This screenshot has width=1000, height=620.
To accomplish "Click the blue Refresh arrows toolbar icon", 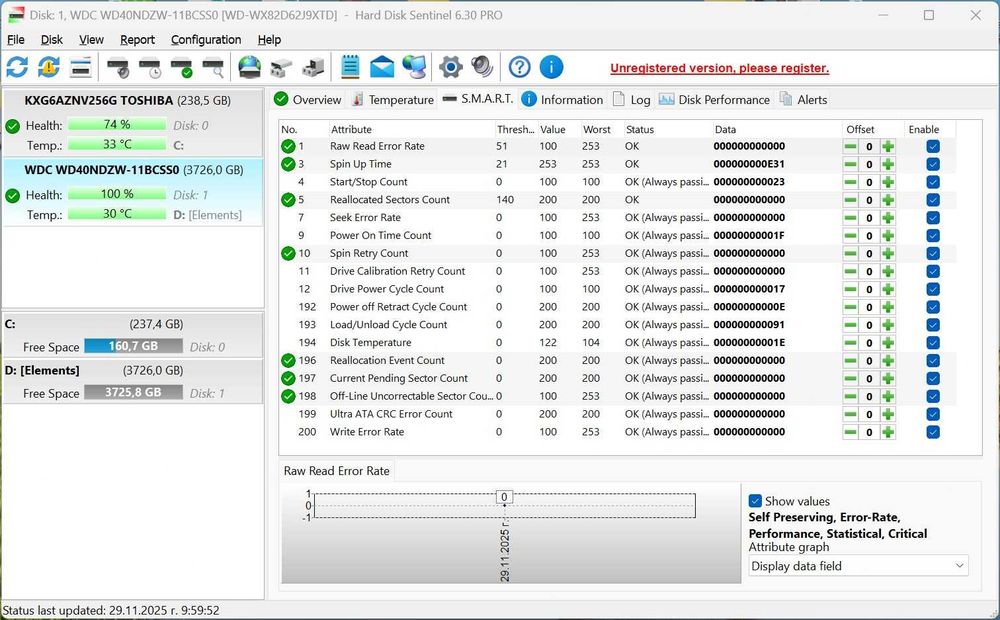I will [x=17, y=67].
